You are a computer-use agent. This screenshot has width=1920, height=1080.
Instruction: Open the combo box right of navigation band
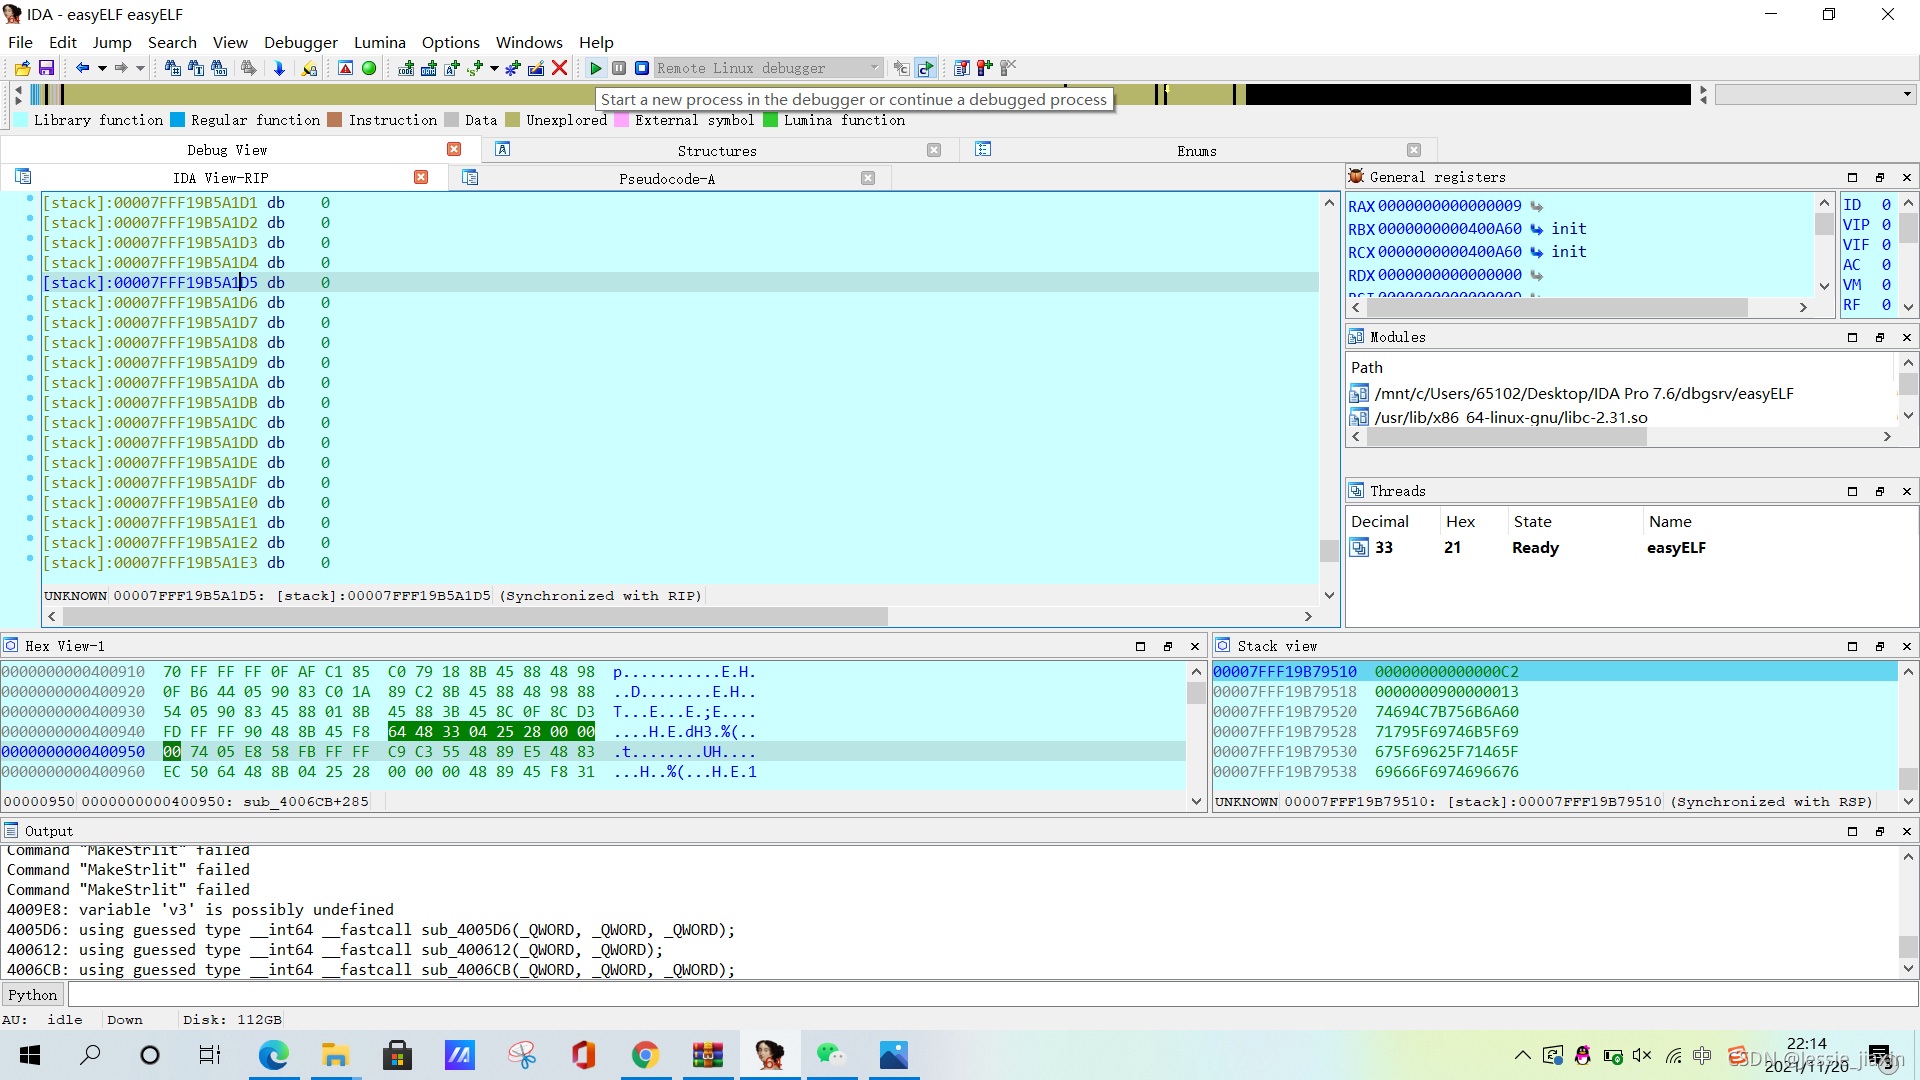click(1907, 94)
